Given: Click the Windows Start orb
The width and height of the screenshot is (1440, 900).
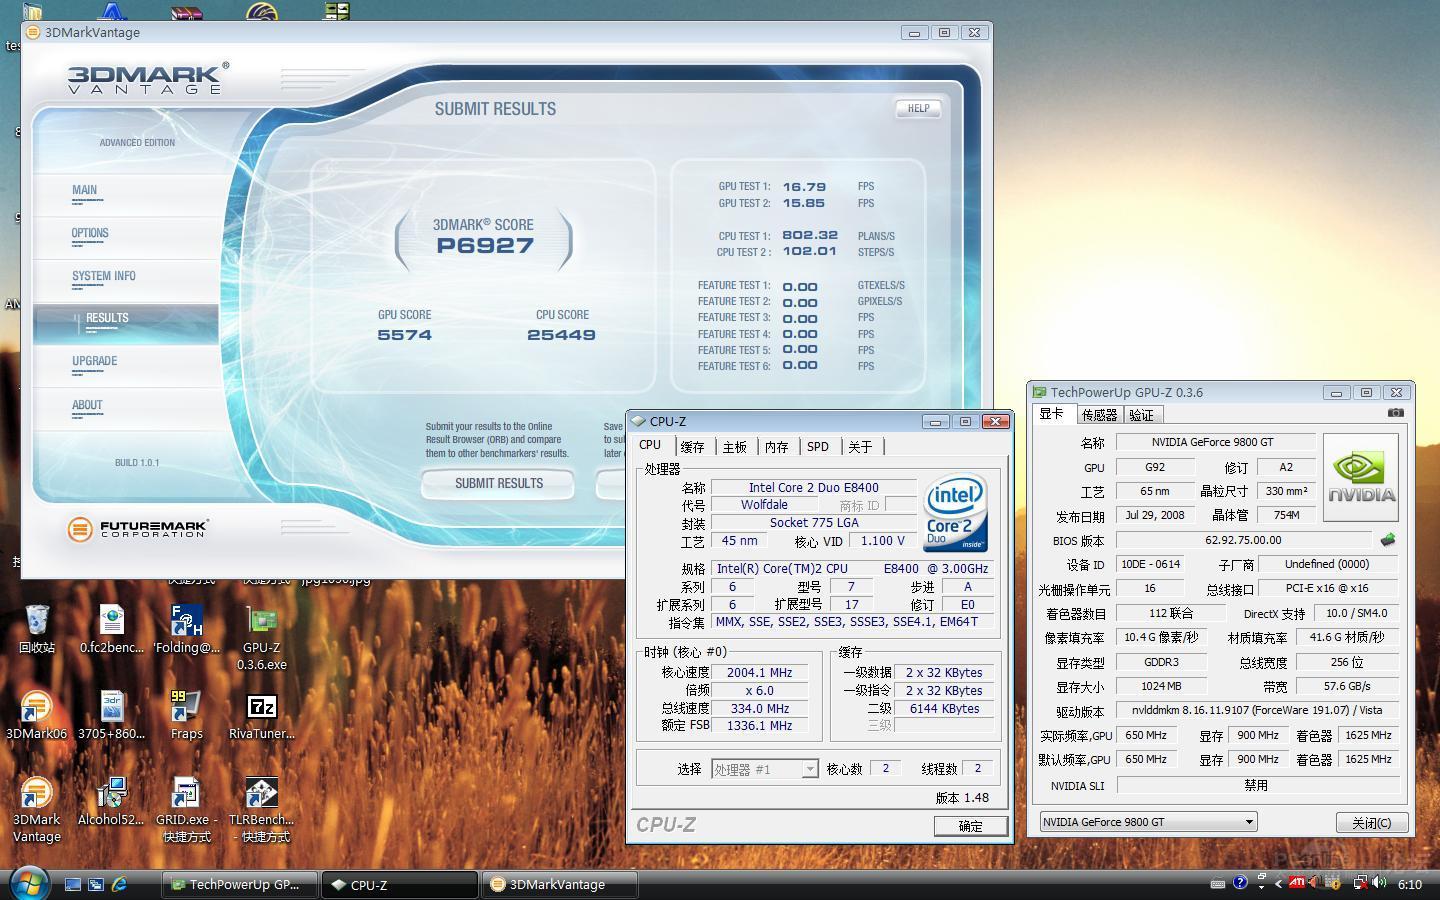Looking at the screenshot, I should pyautogui.click(x=29, y=883).
